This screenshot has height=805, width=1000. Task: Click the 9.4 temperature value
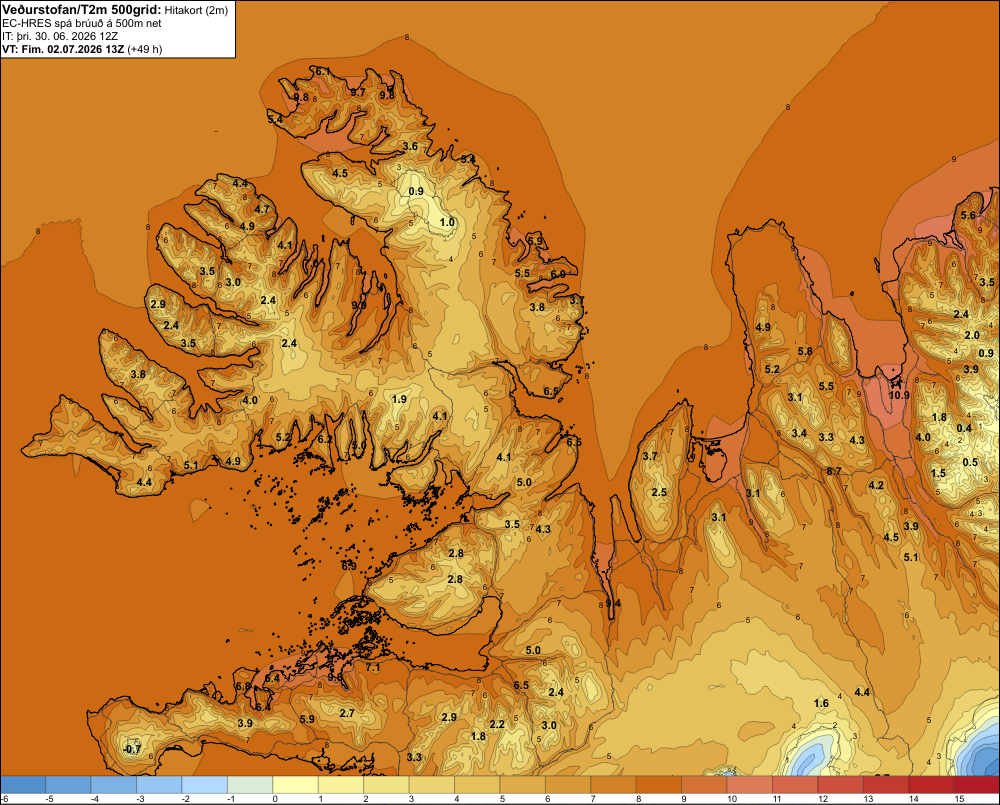(613, 603)
